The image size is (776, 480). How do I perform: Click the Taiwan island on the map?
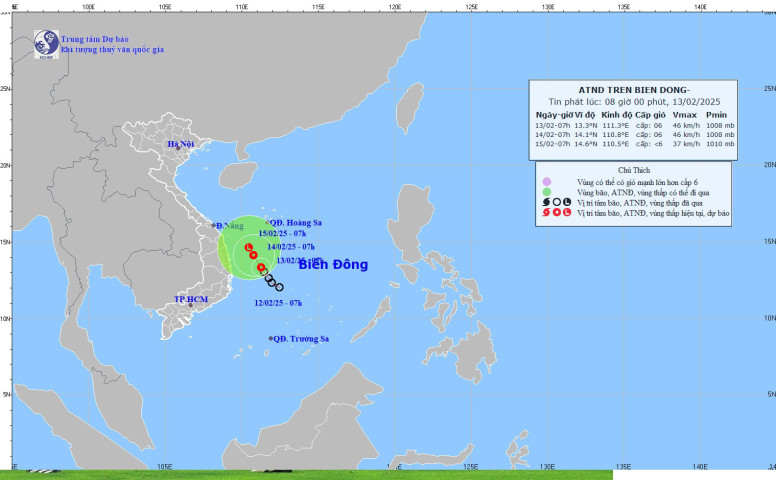pyautogui.click(x=410, y=108)
